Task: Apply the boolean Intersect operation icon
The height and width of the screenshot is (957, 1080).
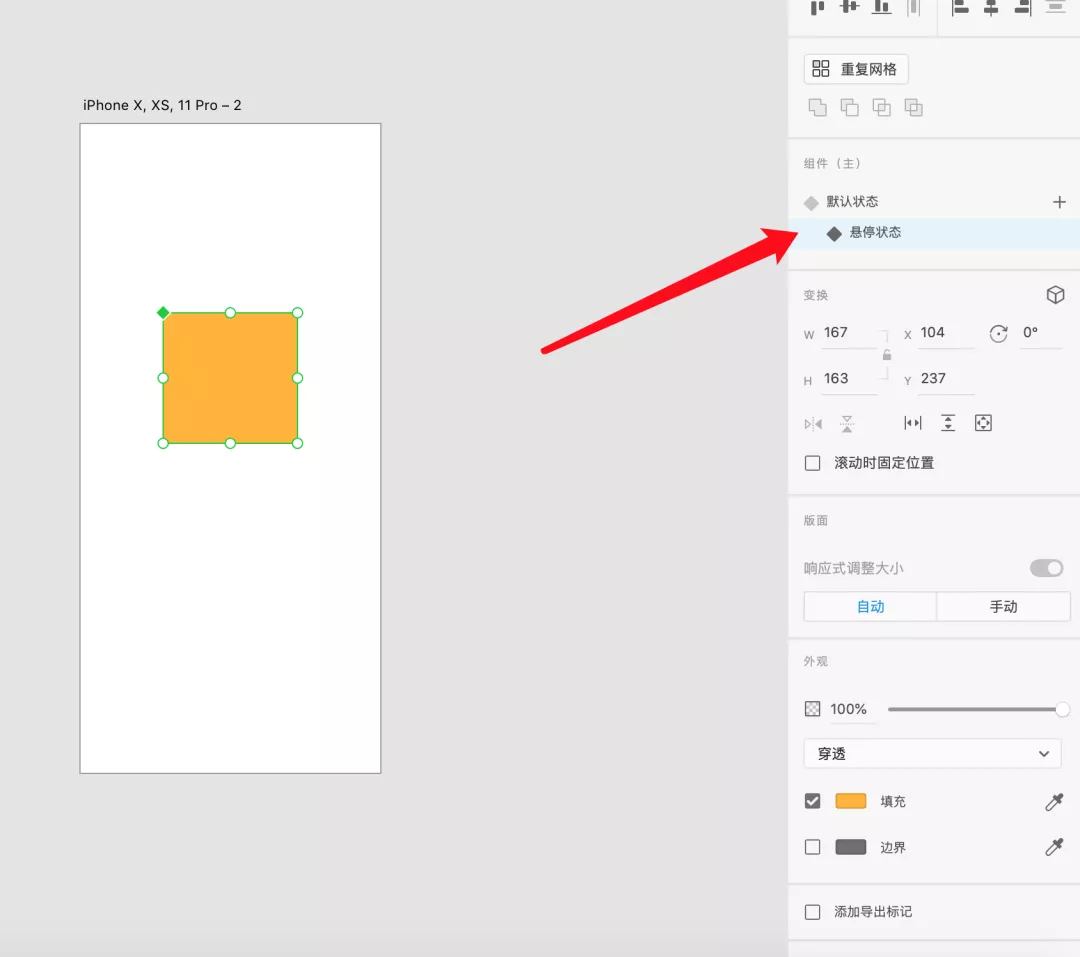Action: click(x=881, y=108)
